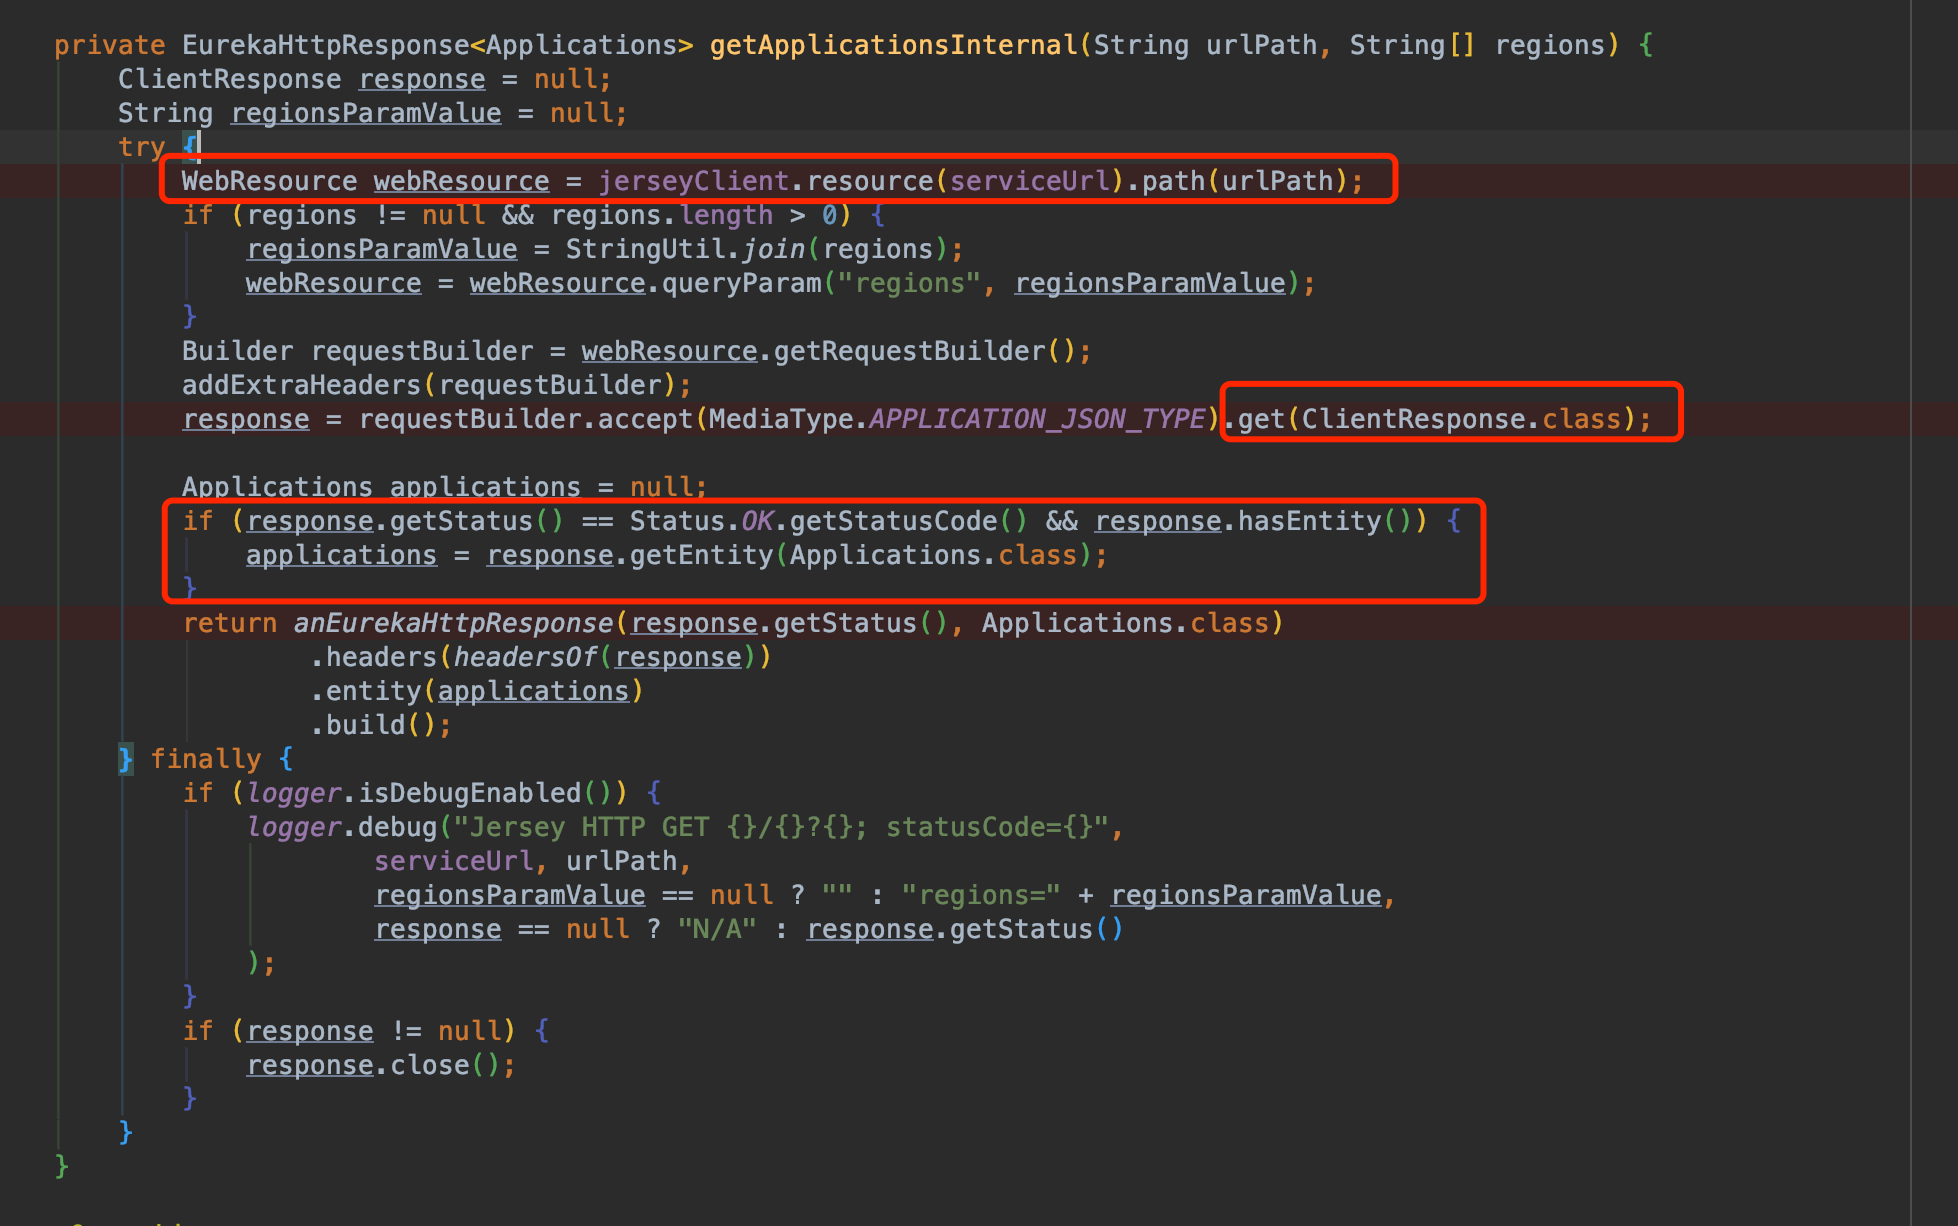Click the getRequestBuilder method call

coord(909,351)
